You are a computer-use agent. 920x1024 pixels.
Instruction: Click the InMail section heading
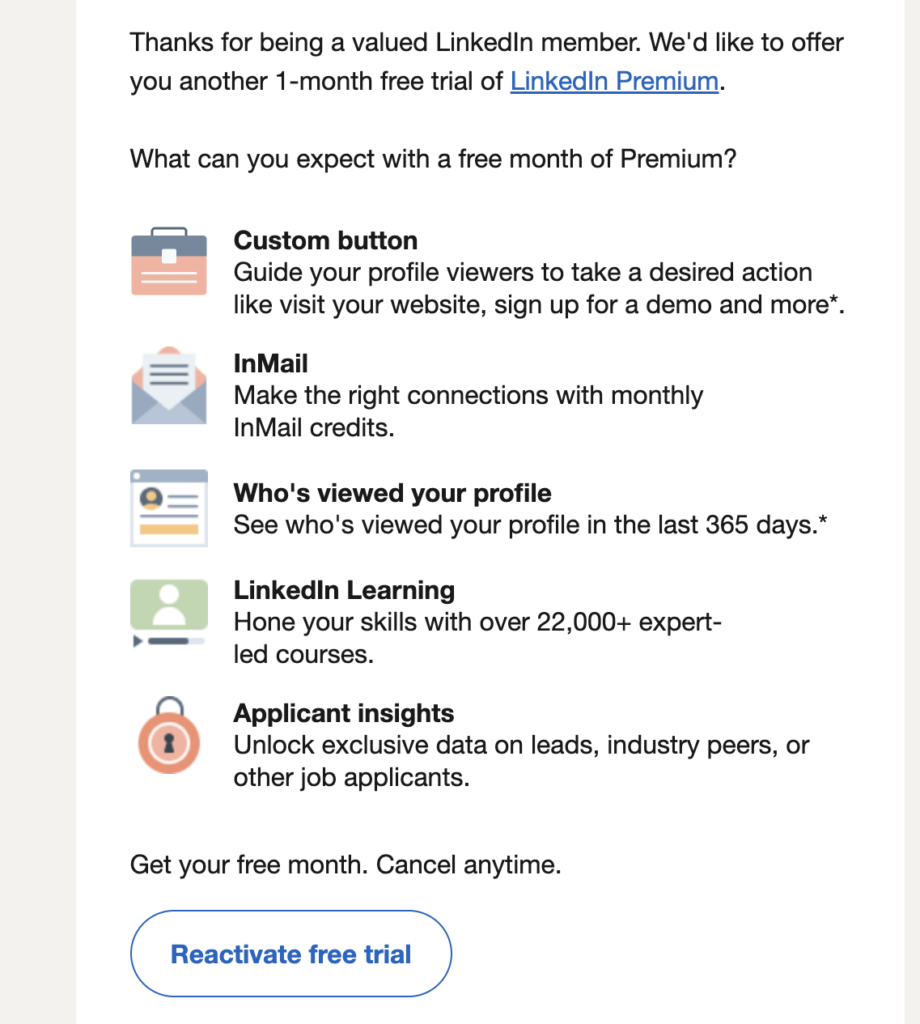click(270, 364)
